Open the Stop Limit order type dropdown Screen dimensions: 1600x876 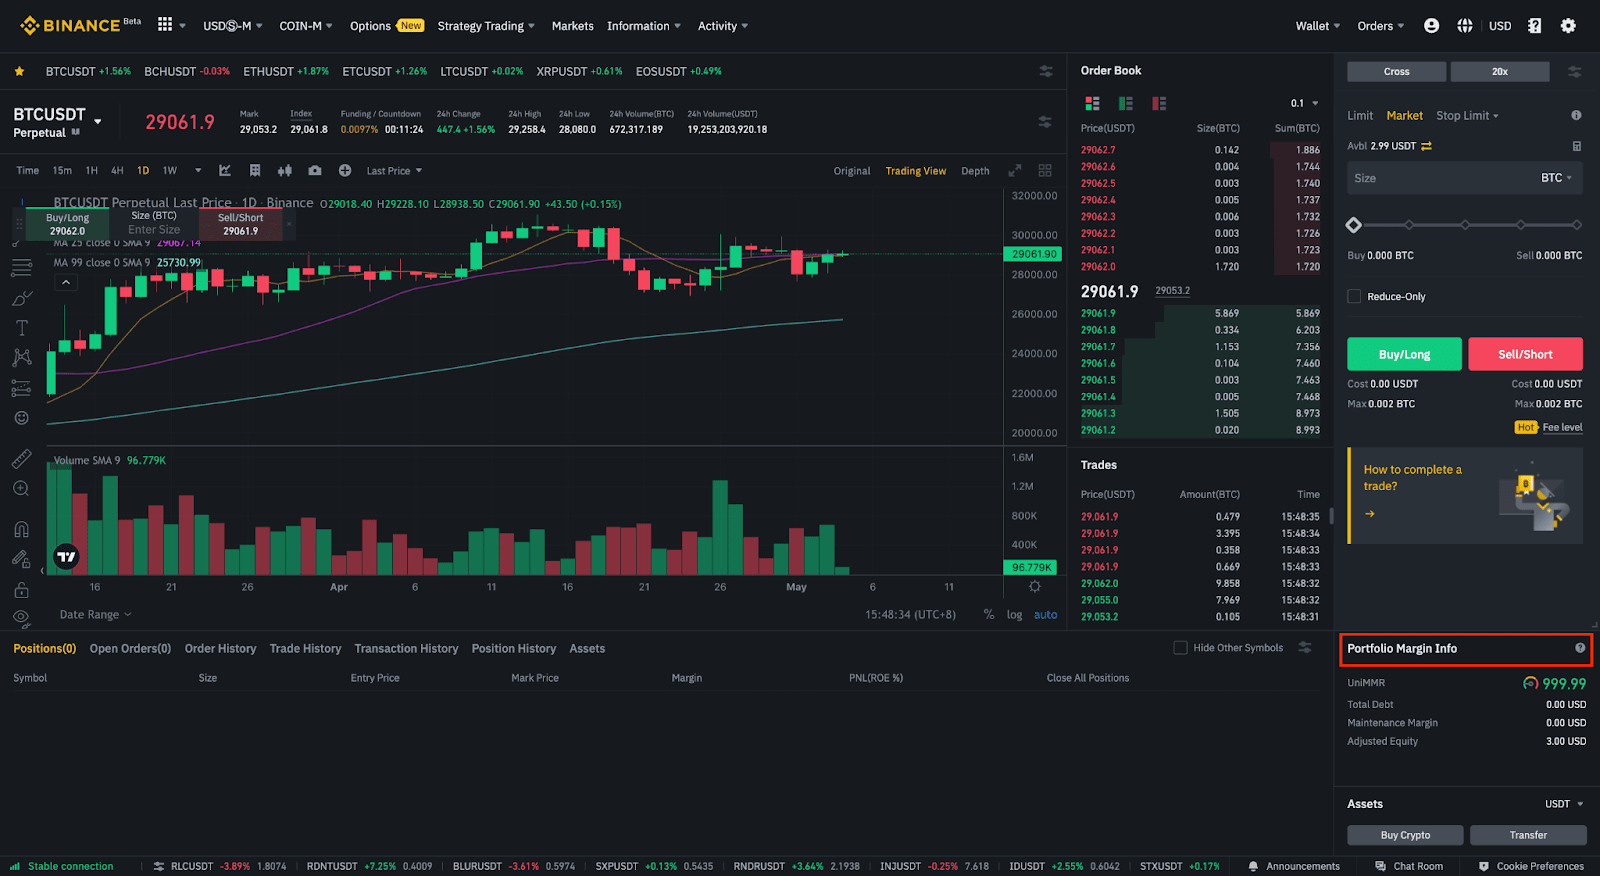click(x=1467, y=116)
